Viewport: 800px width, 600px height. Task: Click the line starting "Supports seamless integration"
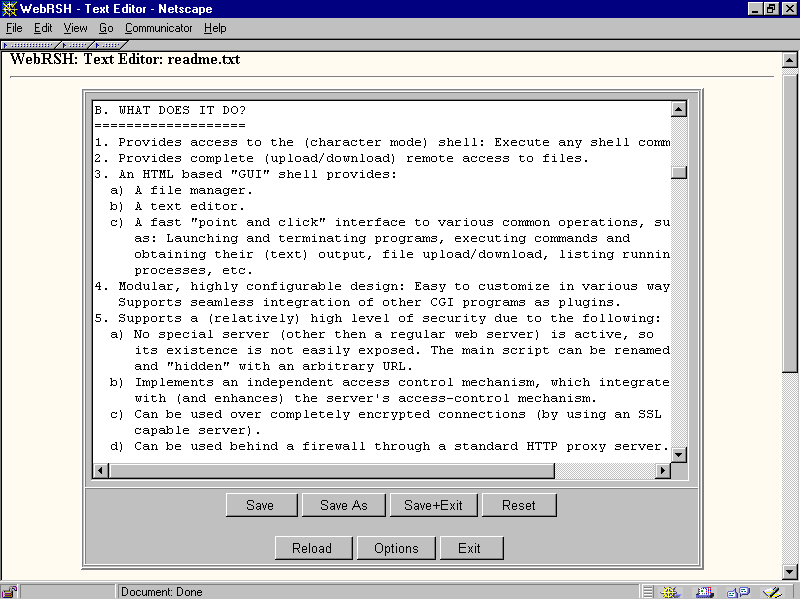(x=369, y=302)
